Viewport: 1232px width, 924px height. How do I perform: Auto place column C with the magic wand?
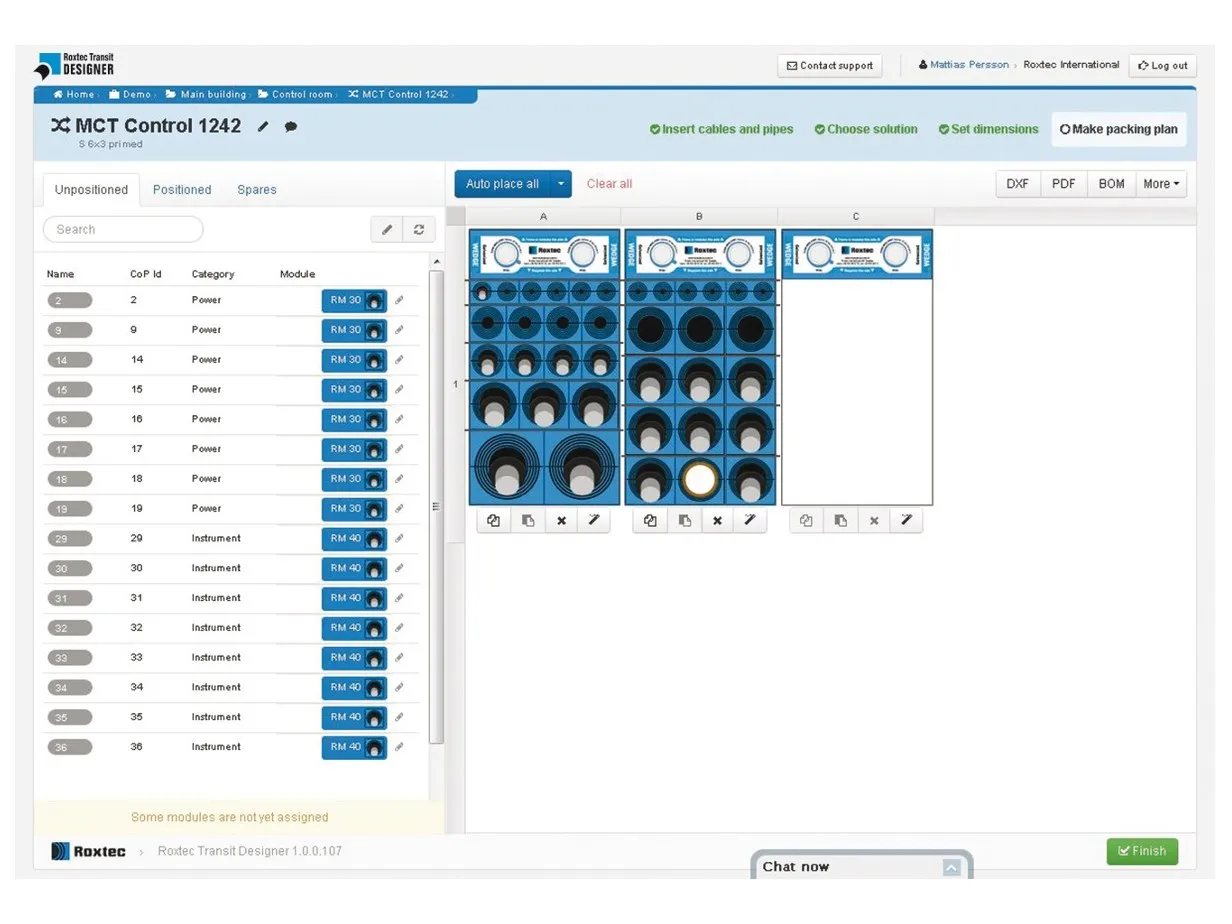click(x=906, y=521)
